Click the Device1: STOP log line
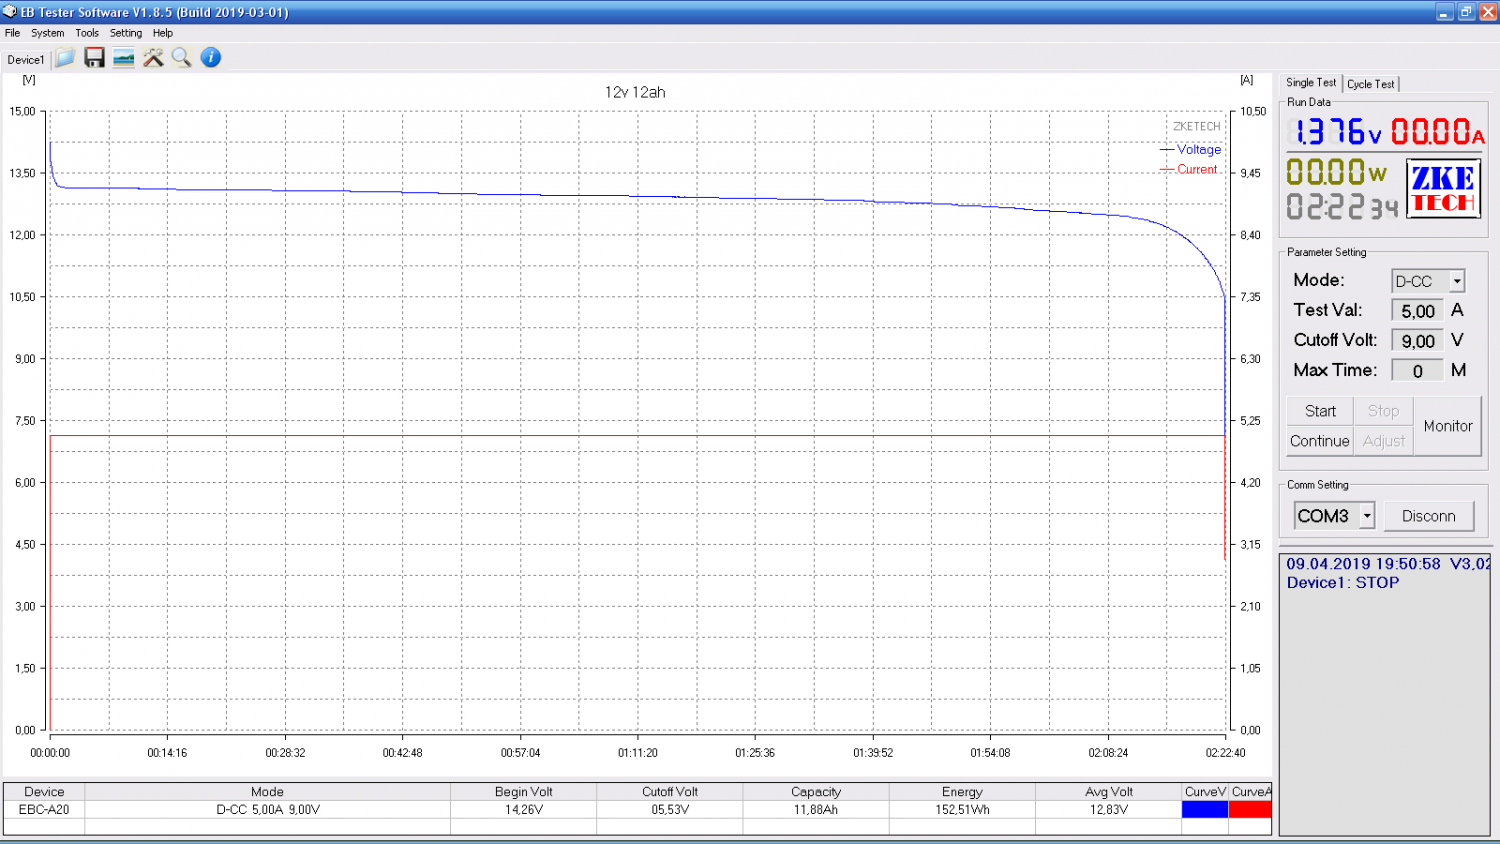 click(1342, 583)
